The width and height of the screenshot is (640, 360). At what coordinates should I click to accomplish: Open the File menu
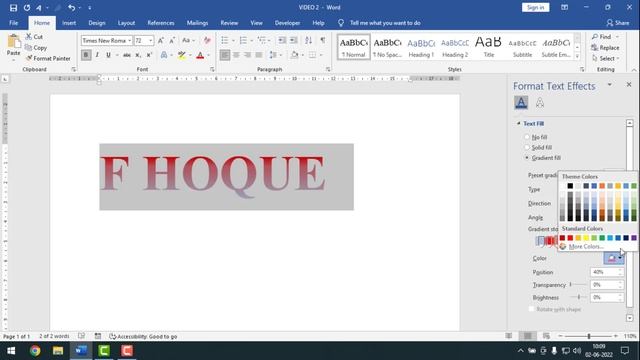(x=13, y=23)
